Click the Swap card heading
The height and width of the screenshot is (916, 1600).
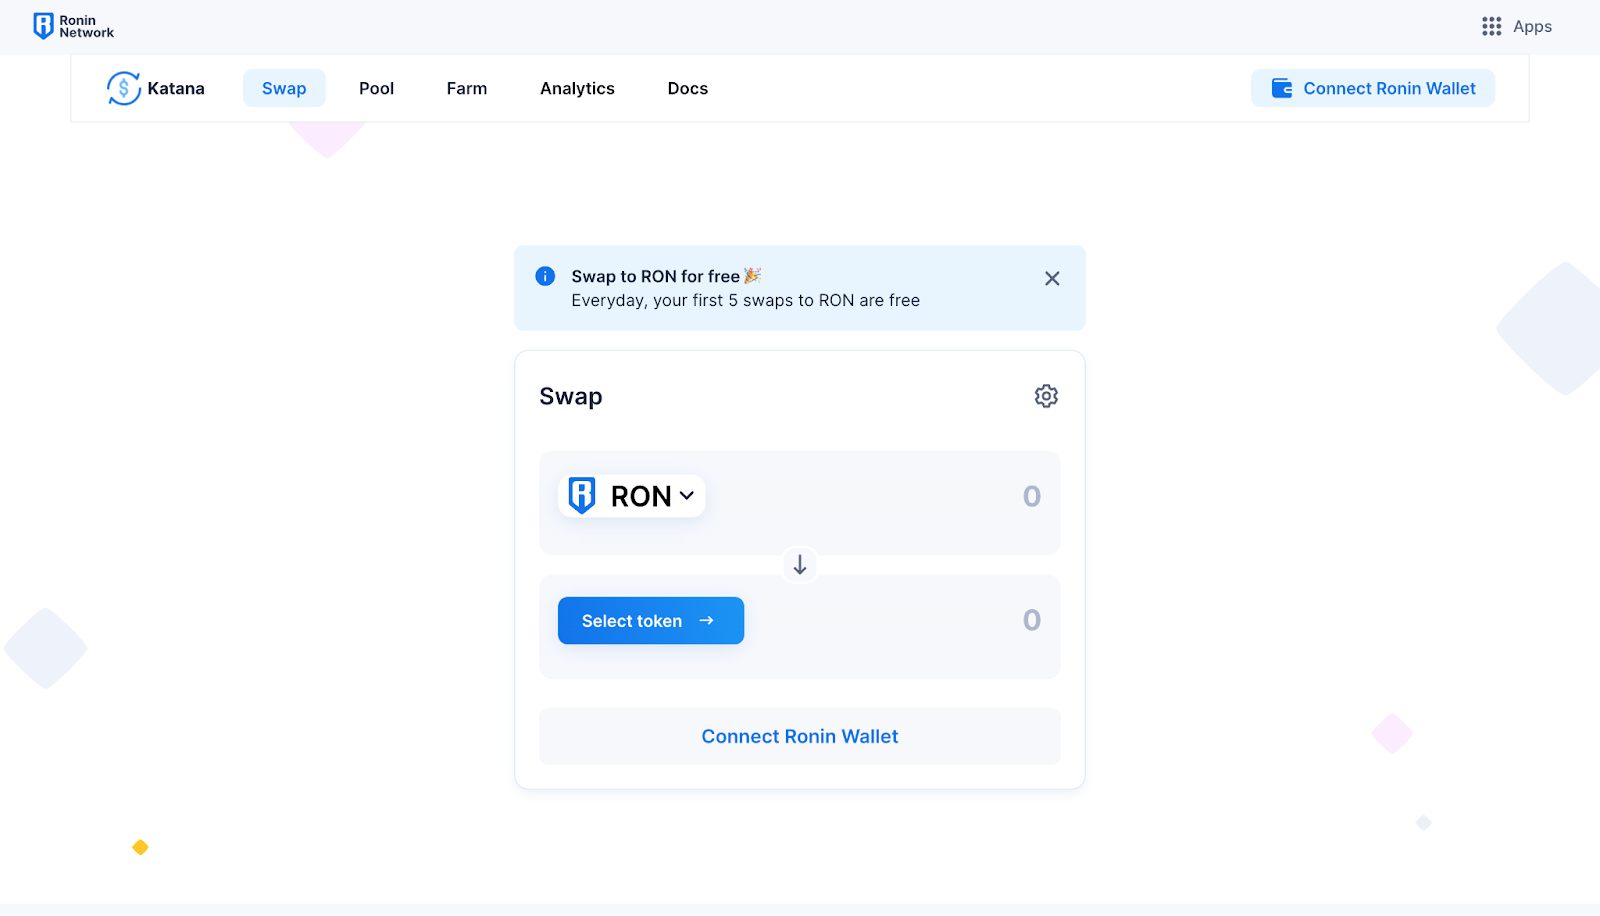tap(571, 397)
